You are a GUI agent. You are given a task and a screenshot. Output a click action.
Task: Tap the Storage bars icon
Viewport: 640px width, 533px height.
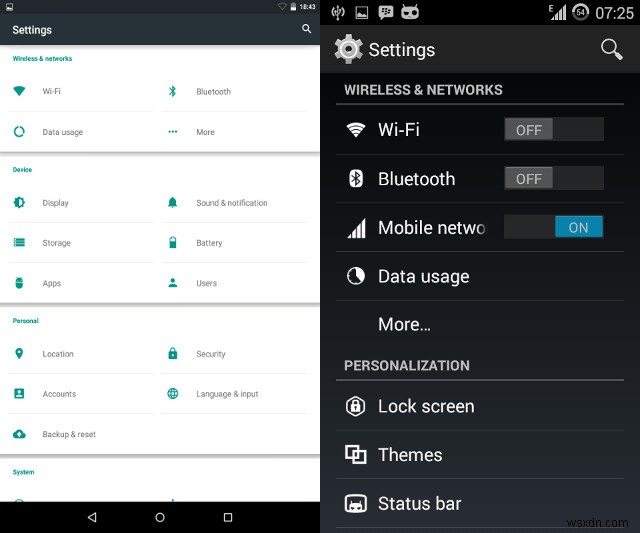pyautogui.click(x=19, y=242)
